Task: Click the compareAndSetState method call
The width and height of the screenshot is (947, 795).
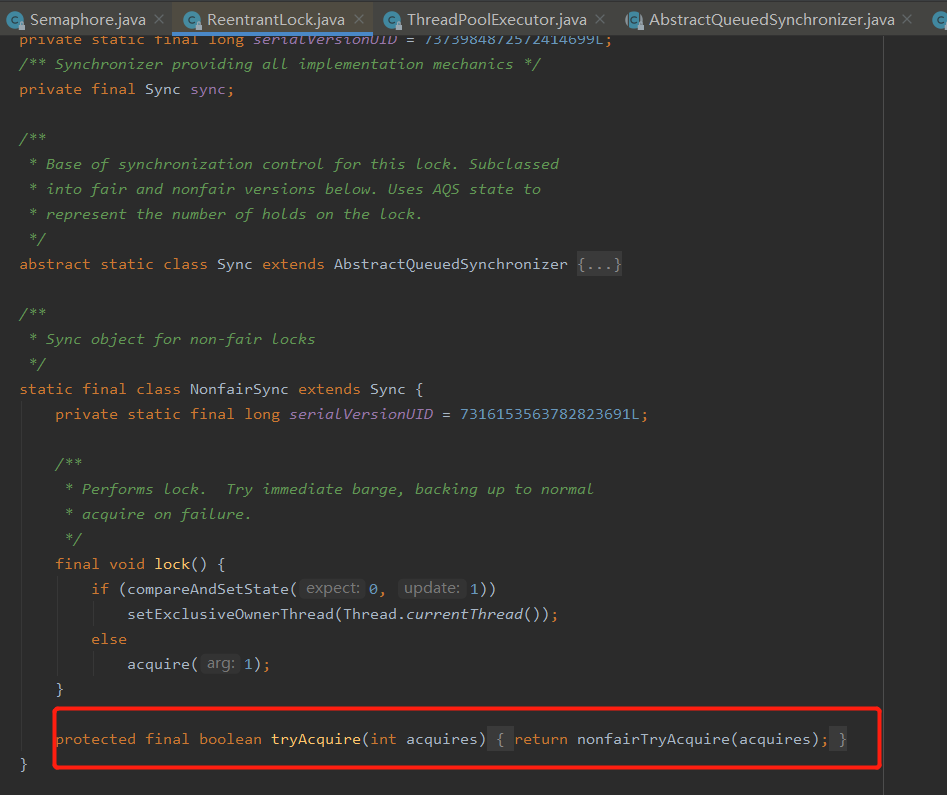Action: (208, 589)
